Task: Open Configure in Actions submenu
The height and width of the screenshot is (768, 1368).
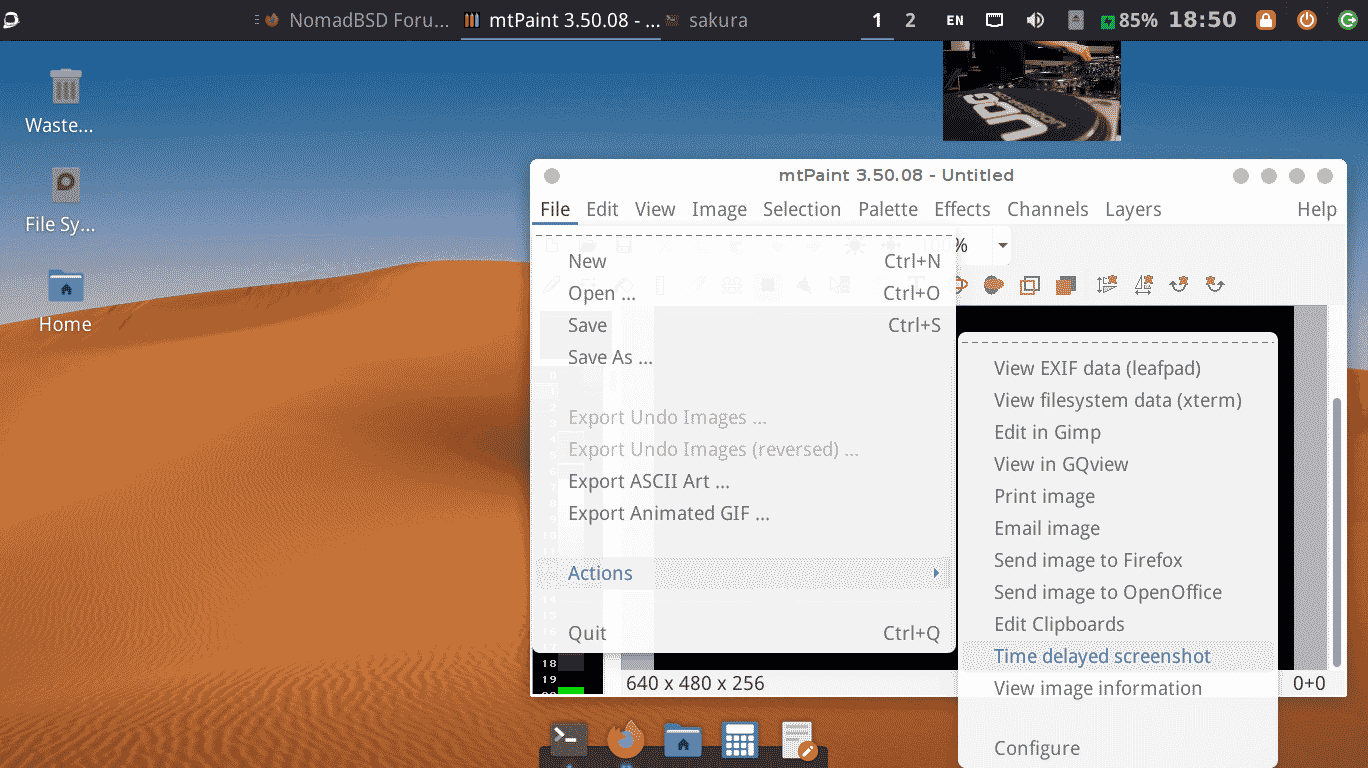Action: tap(1118, 748)
